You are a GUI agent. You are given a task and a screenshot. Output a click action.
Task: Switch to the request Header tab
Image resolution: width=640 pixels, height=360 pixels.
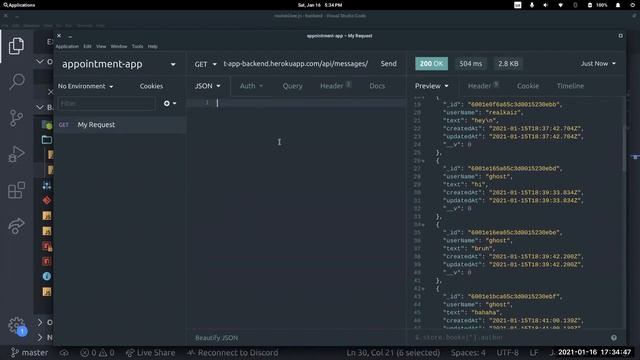[335, 86]
